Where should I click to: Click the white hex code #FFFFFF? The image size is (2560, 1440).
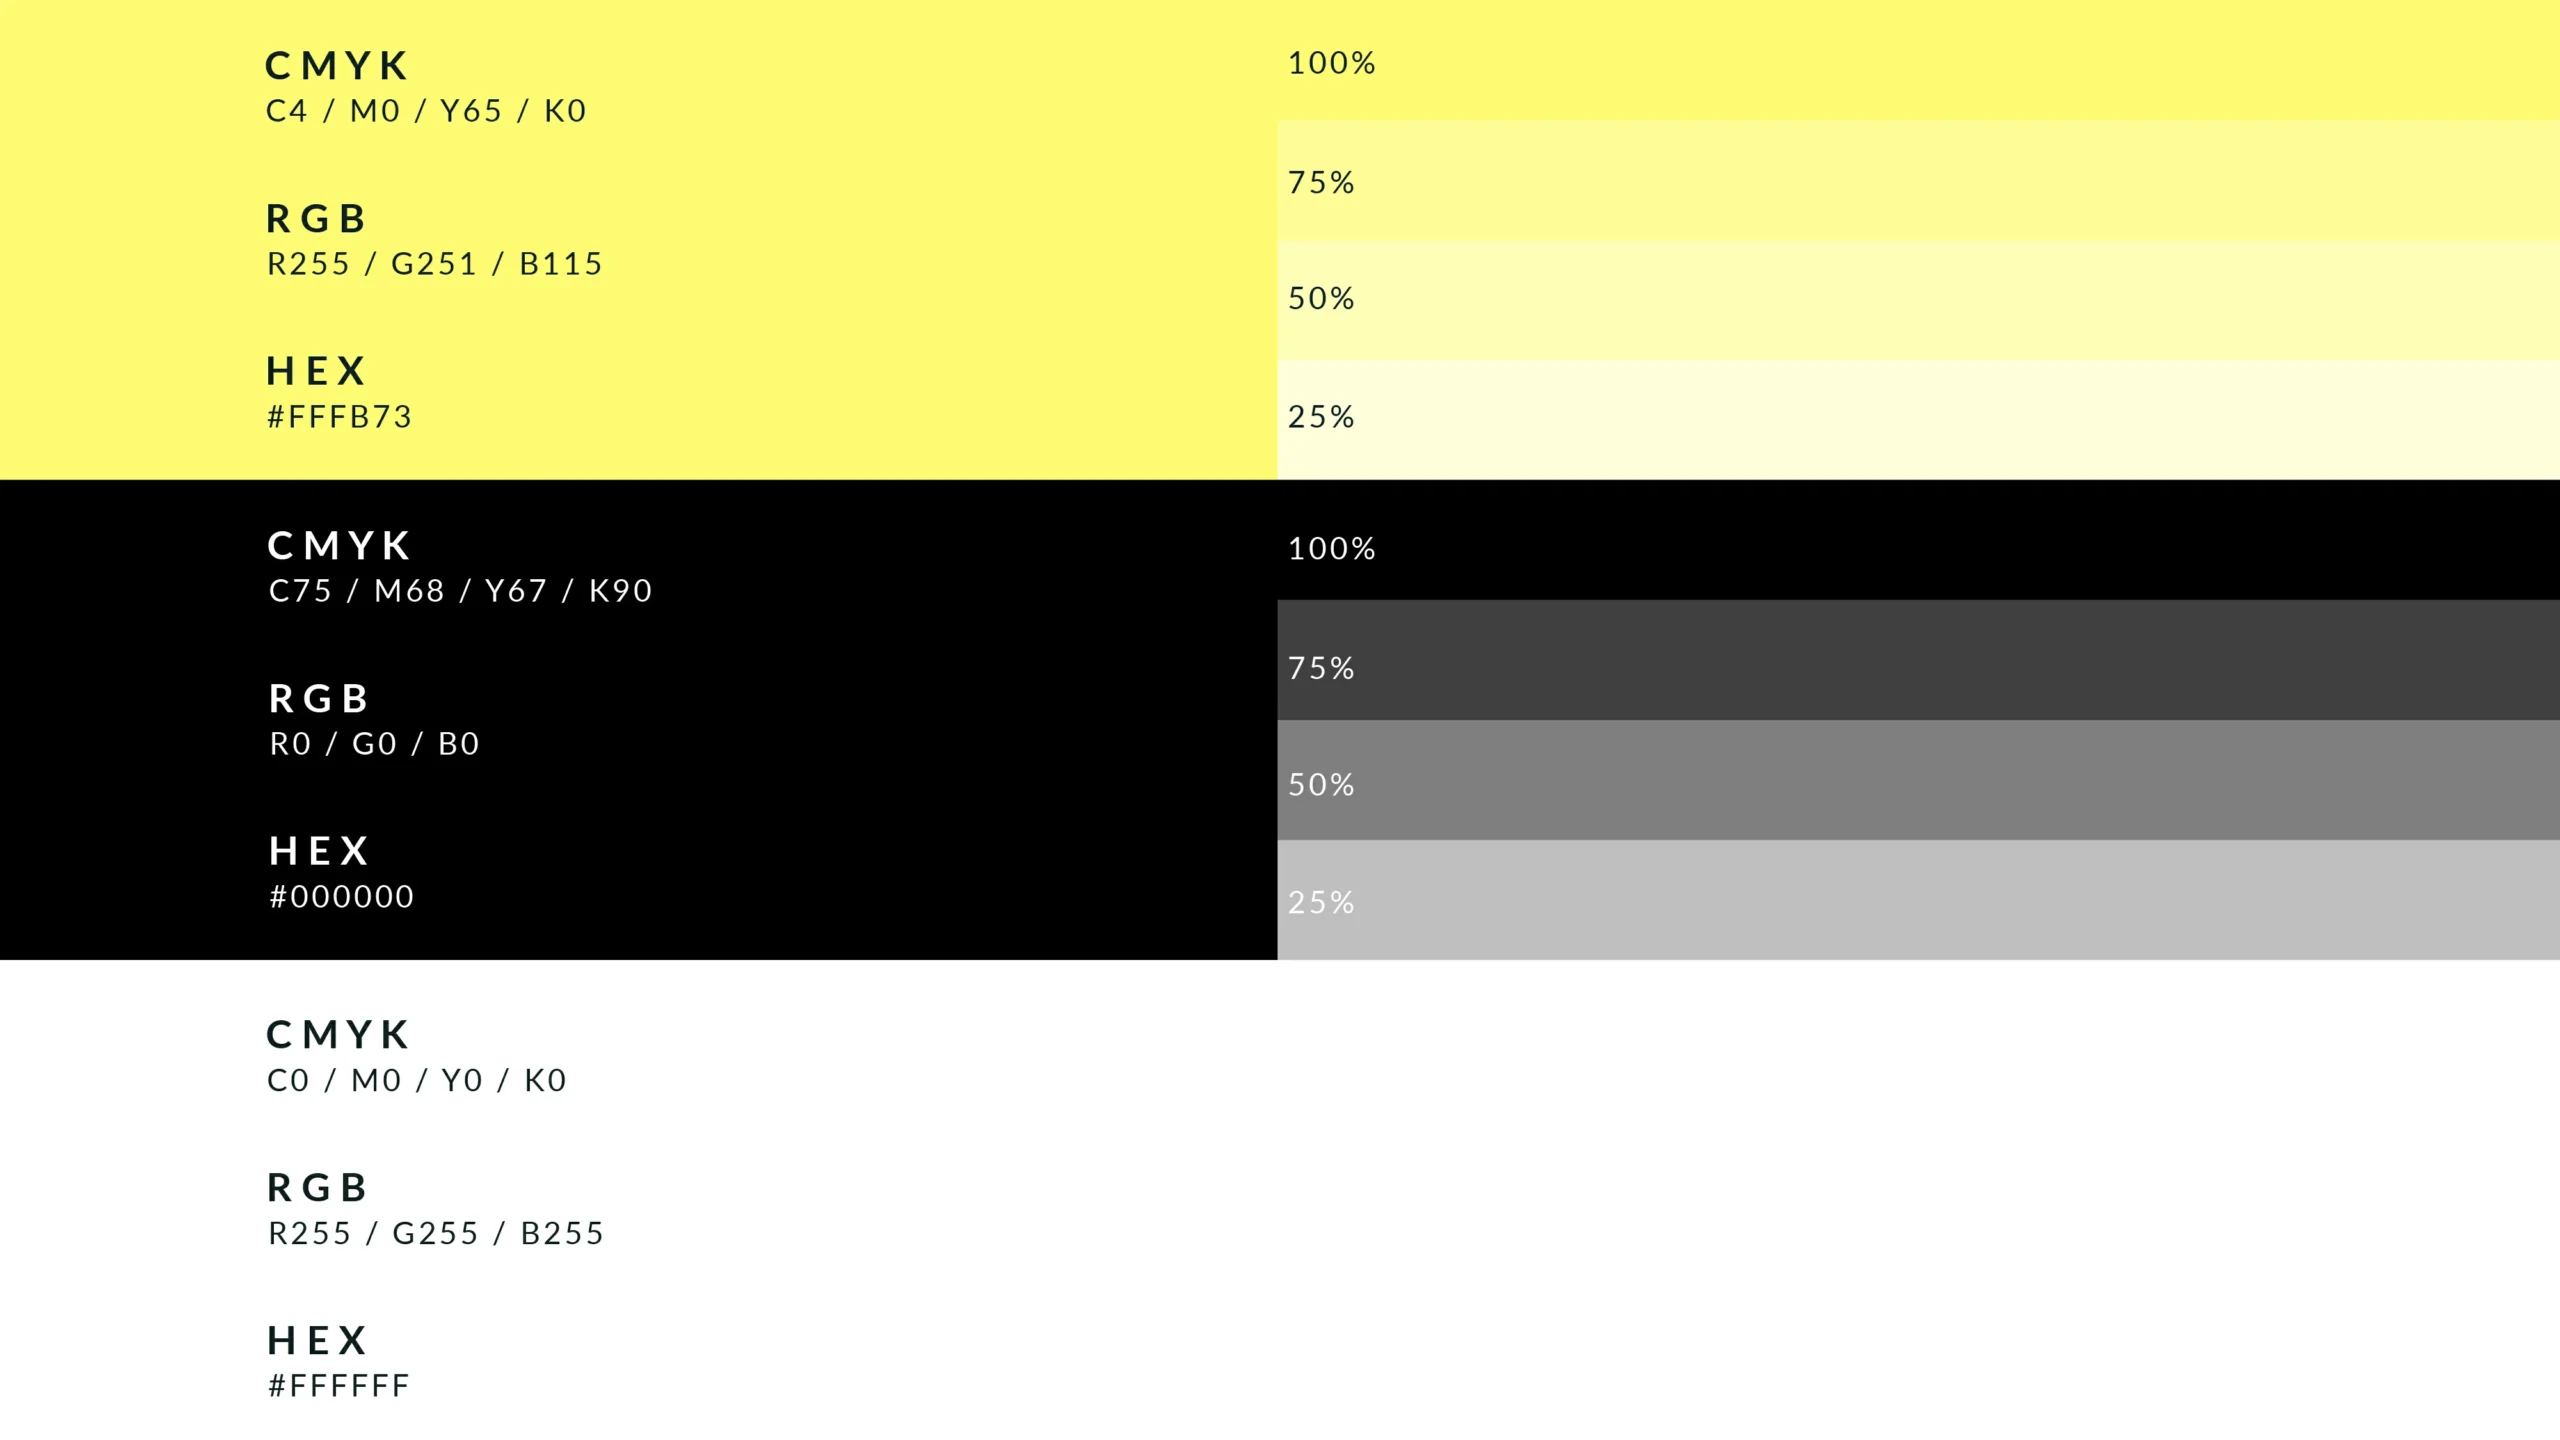339,1386
